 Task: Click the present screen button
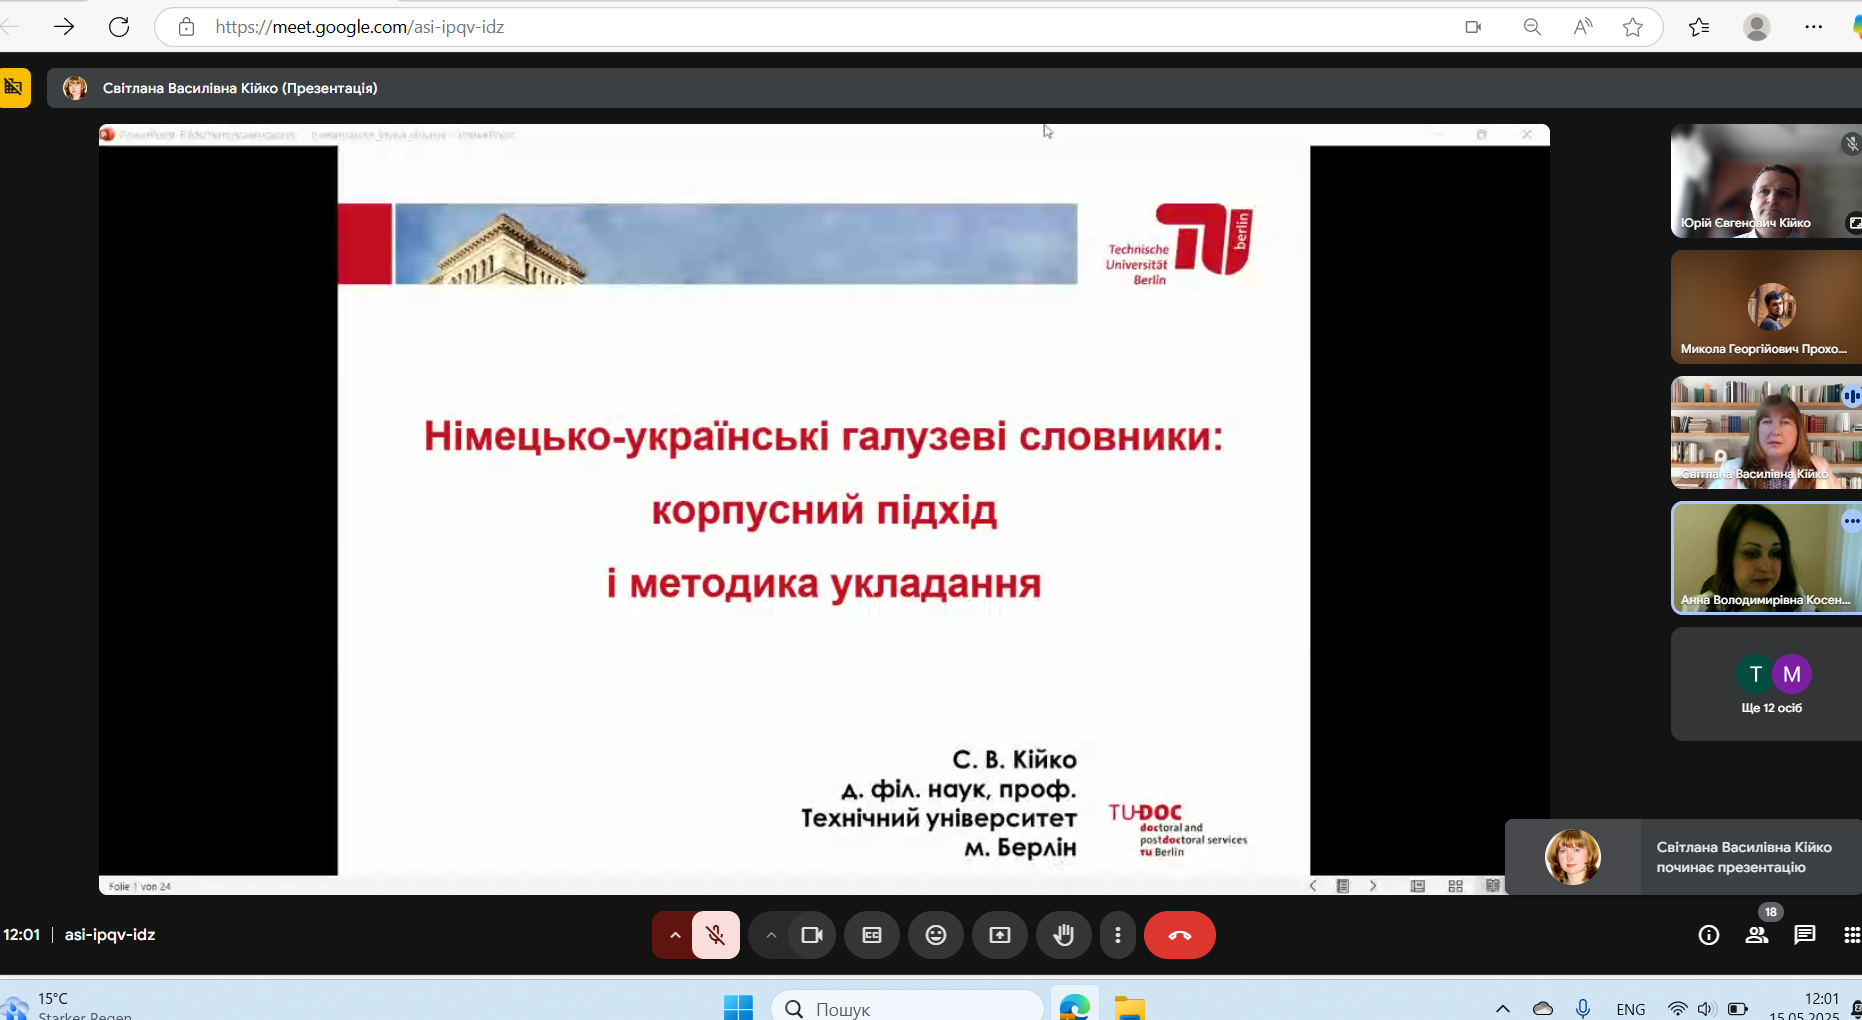tap(1000, 935)
